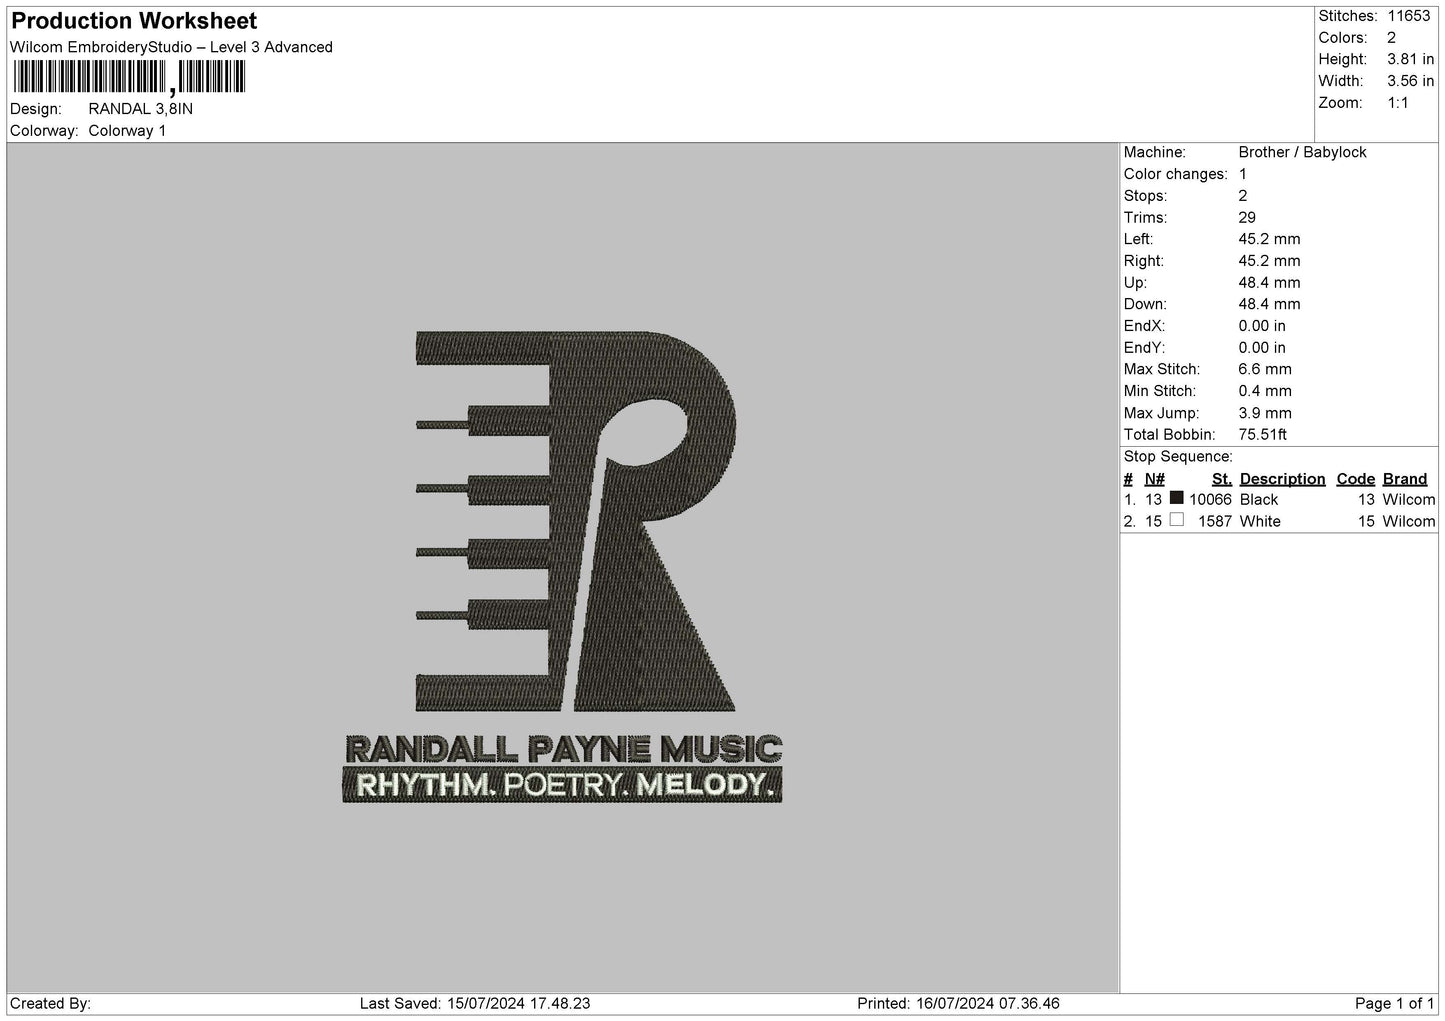Click the 'Right:' label
Viewport: 1445px width, 1021px height.
pos(1144,261)
